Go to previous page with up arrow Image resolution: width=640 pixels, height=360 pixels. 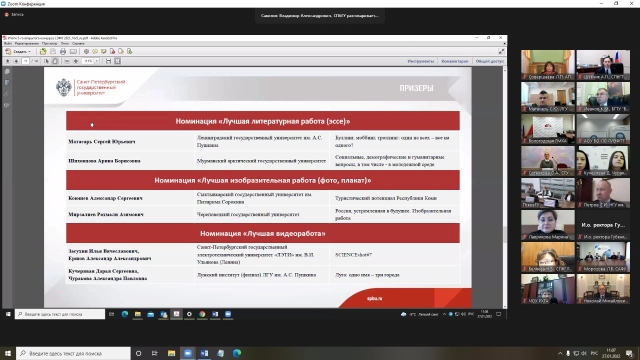pos(7,61)
